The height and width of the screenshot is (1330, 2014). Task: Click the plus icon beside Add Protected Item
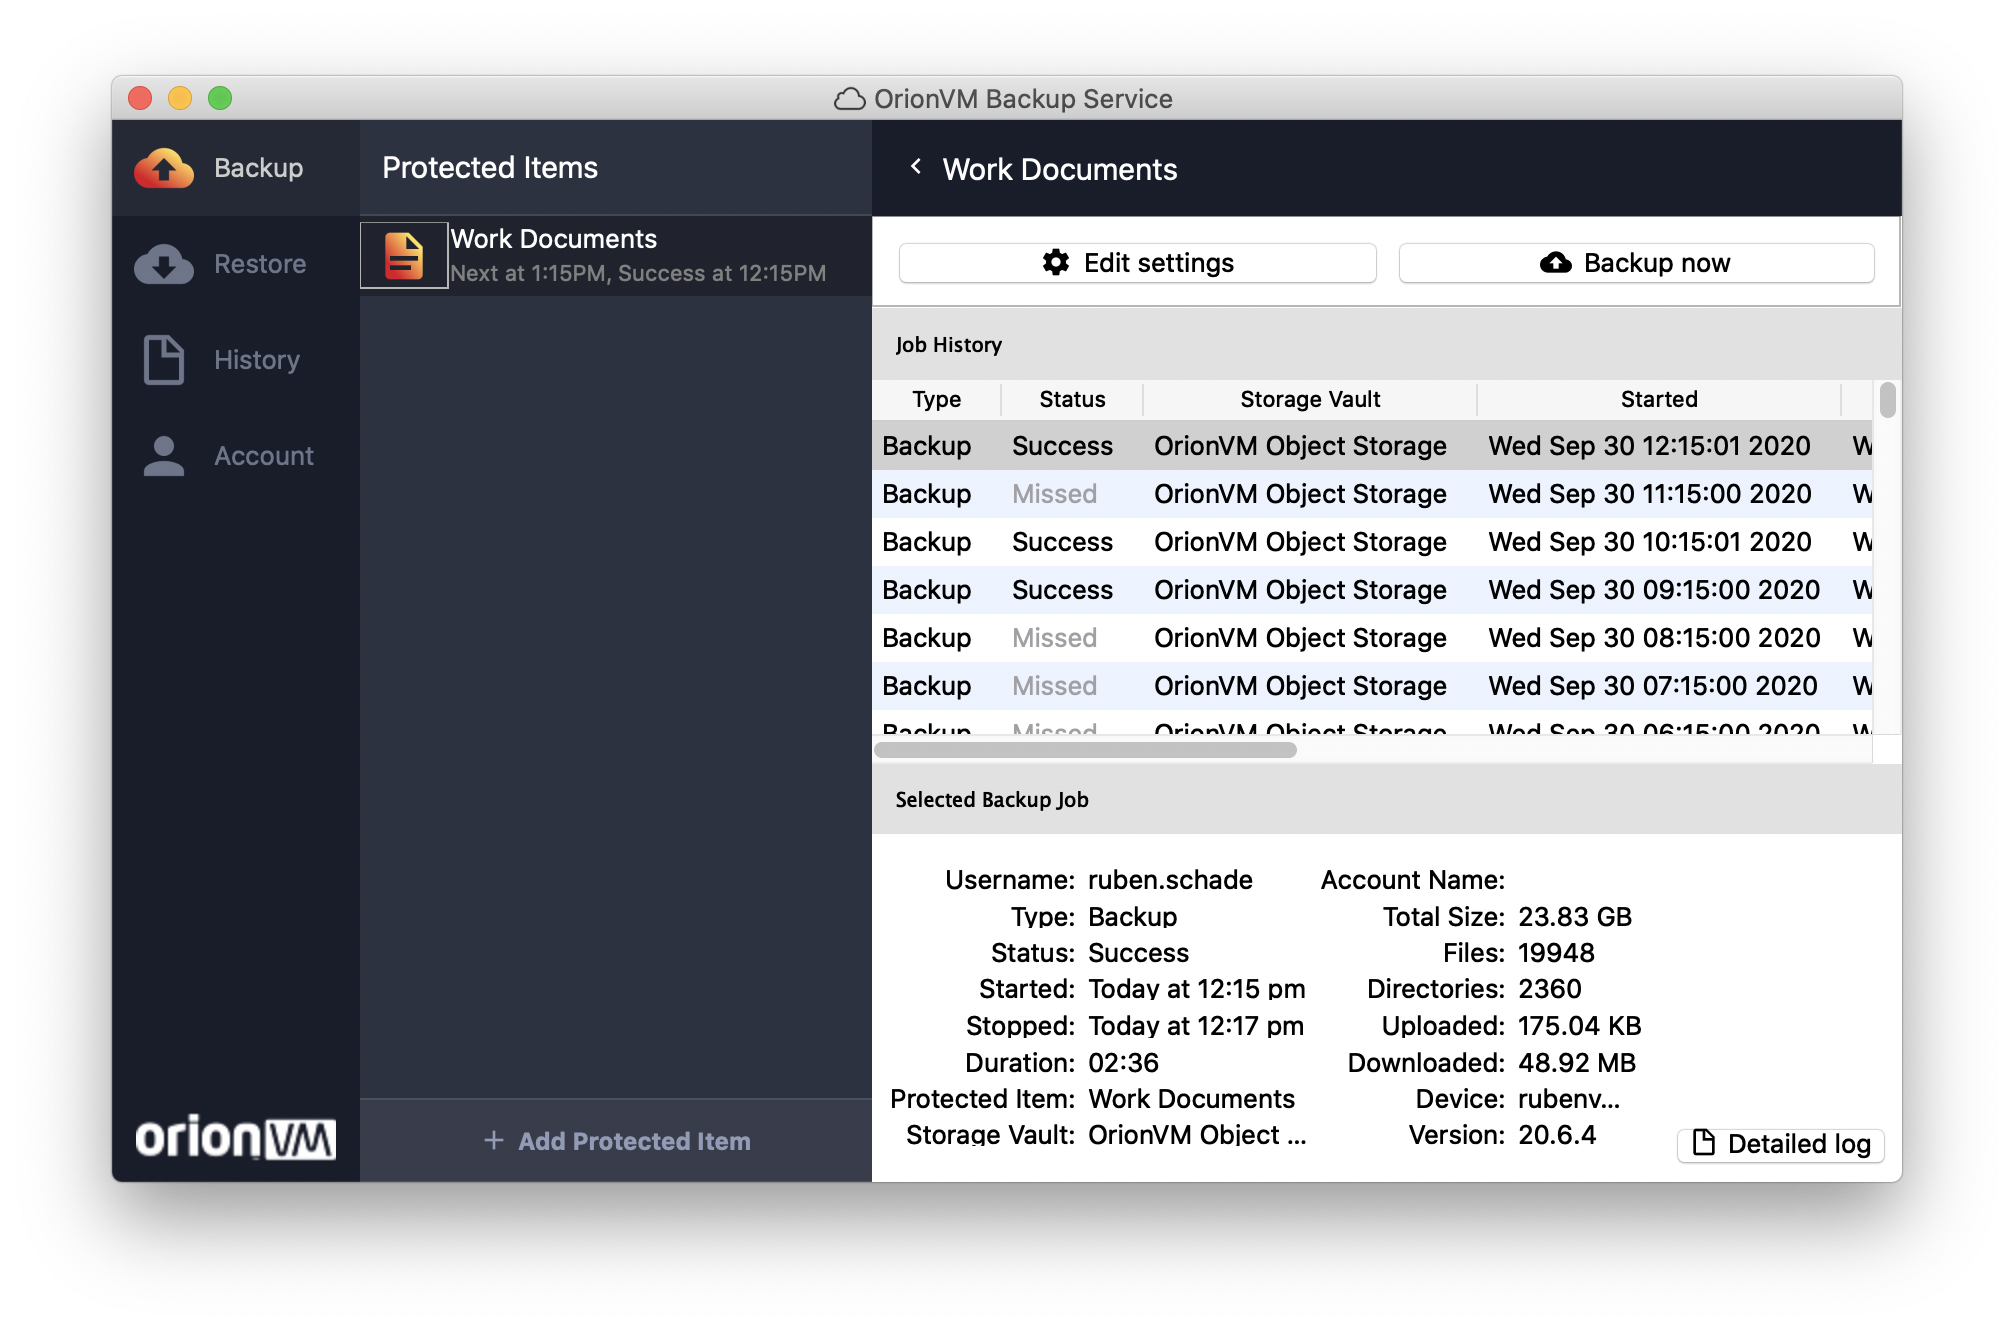[x=493, y=1140]
